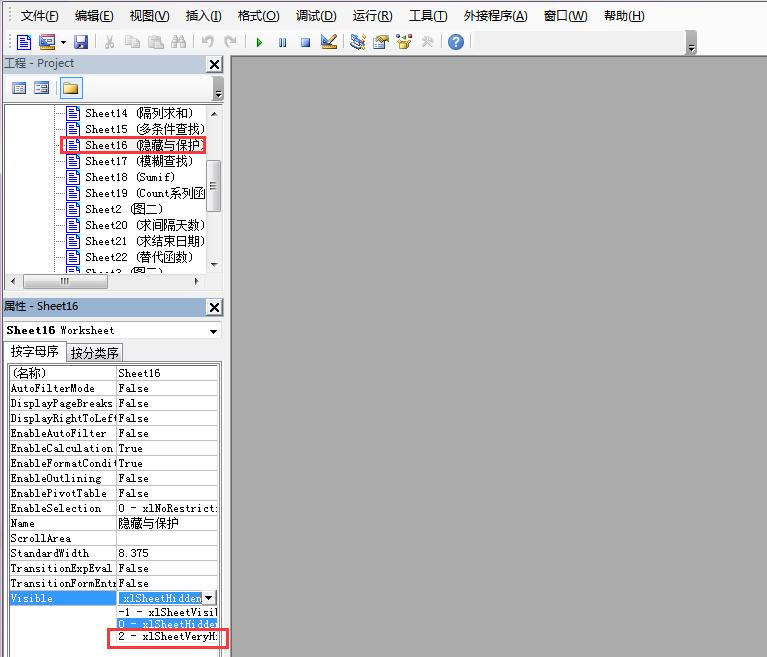
Task: Click the View Object icon in Project panel
Action: coord(42,88)
